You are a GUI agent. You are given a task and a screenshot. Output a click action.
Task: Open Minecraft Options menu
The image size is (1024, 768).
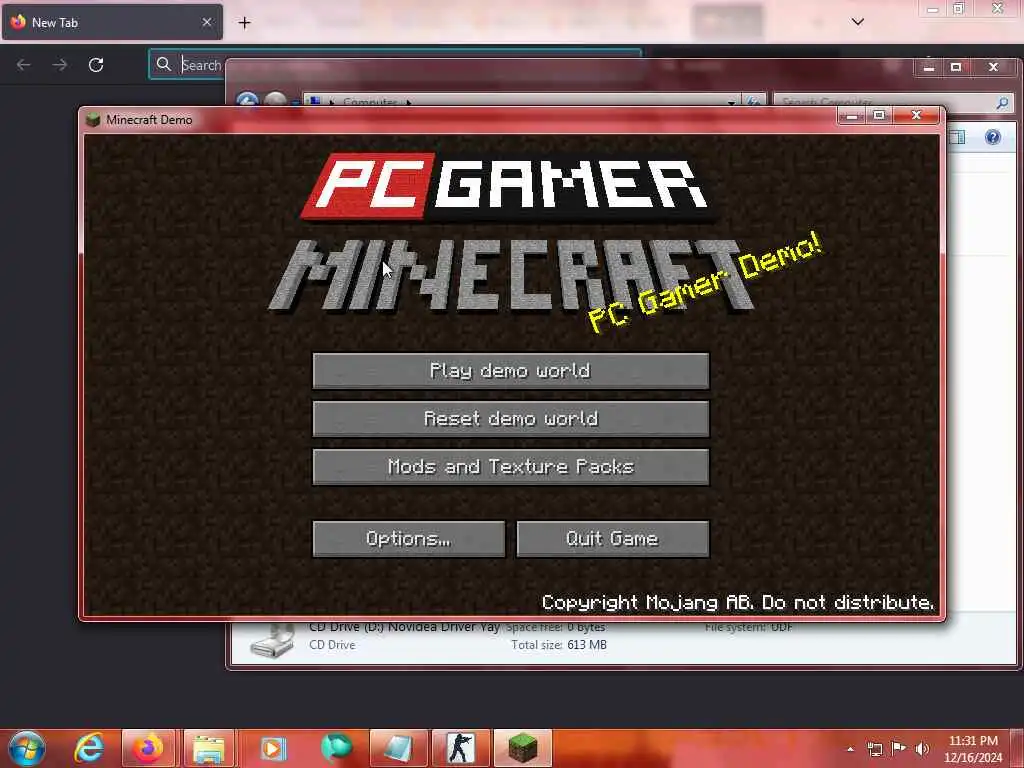[x=409, y=539]
